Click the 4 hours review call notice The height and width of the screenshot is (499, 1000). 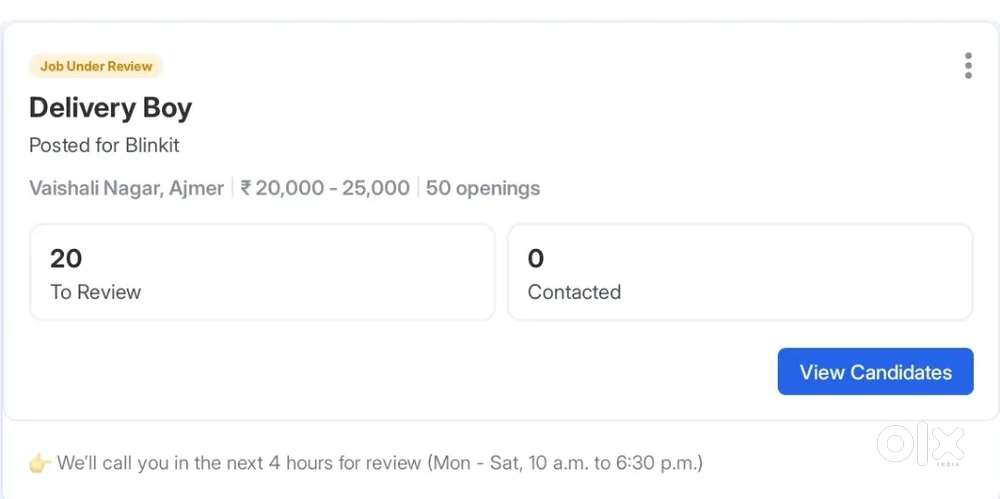click(240, 463)
